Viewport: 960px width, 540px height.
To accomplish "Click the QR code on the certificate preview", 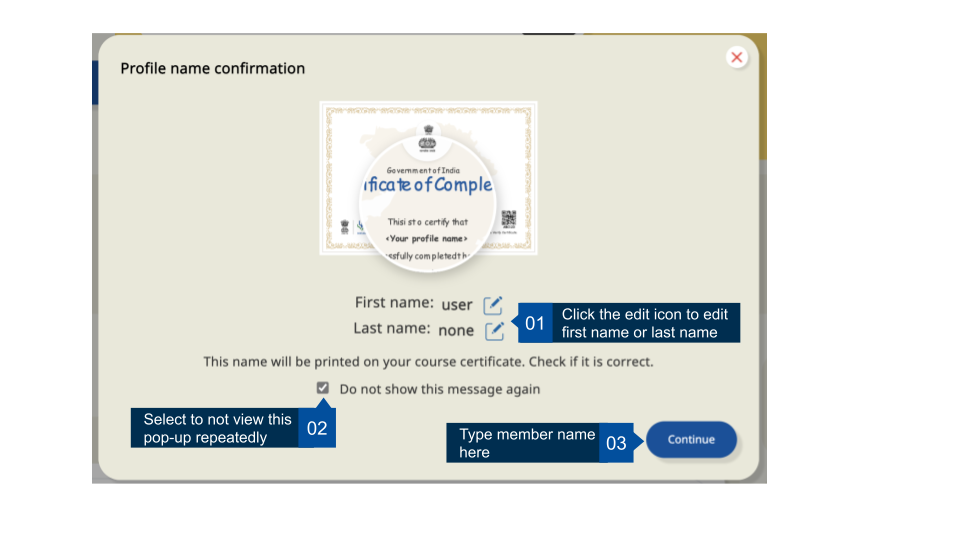I will [509, 219].
